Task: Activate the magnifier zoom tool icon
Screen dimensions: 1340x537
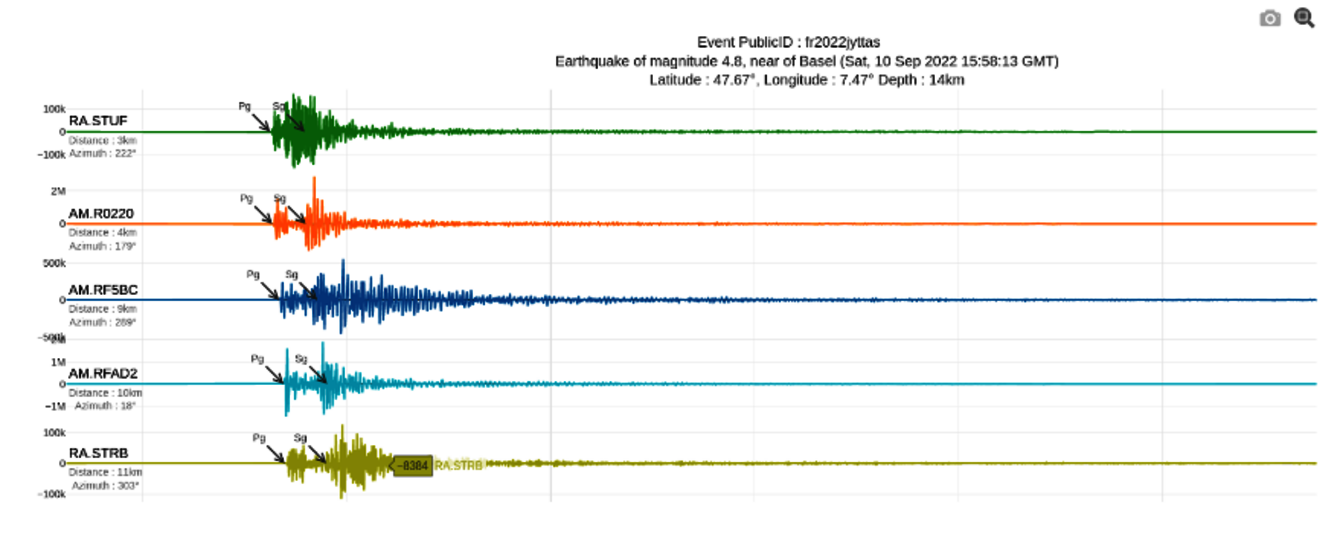Action: pos(1304,18)
